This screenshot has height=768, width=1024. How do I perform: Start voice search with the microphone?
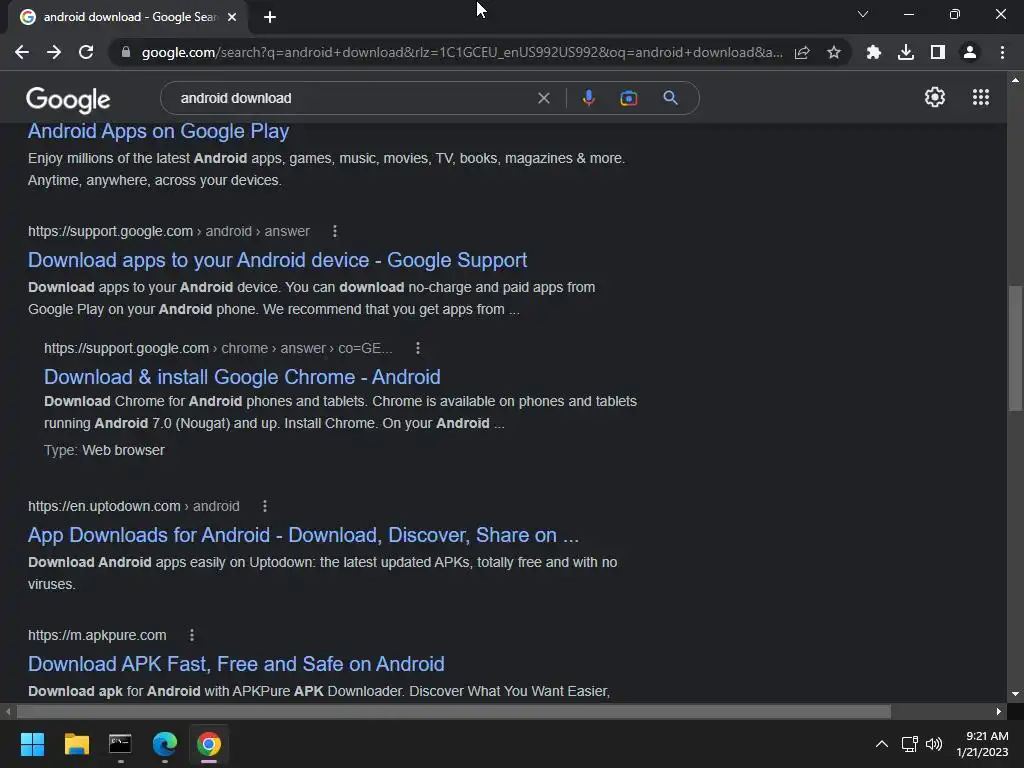tap(588, 98)
